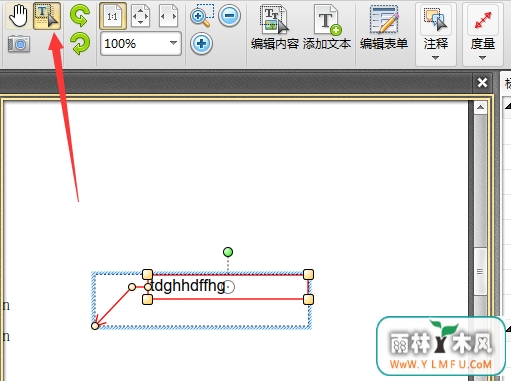511x381 pixels.
Task: Click the vertical scrollbar up arrow
Action: pos(480,108)
